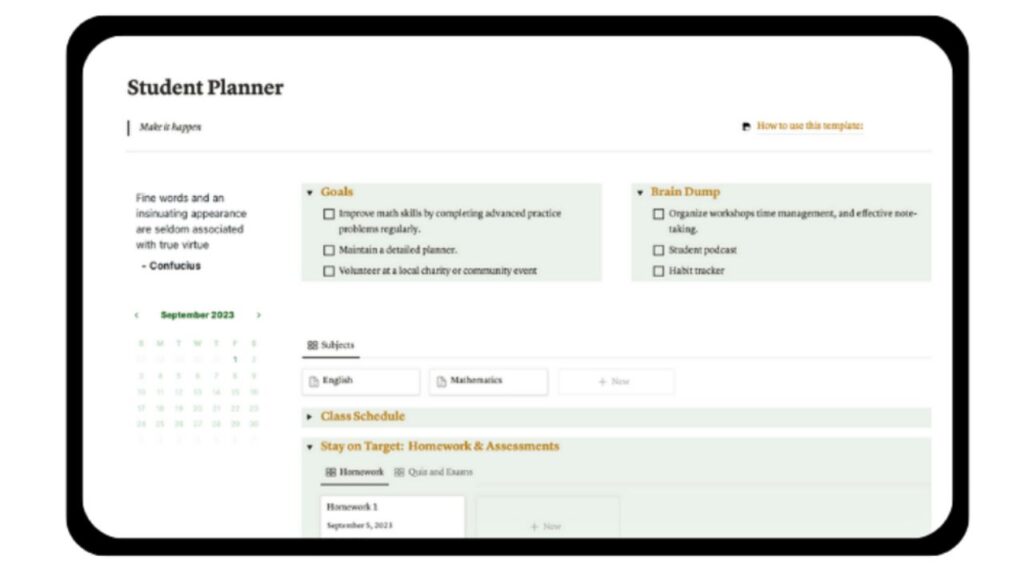The width and height of the screenshot is (1024, 576).
Task: Click the plus icon to add a new subject
Action: coord(604,381)
